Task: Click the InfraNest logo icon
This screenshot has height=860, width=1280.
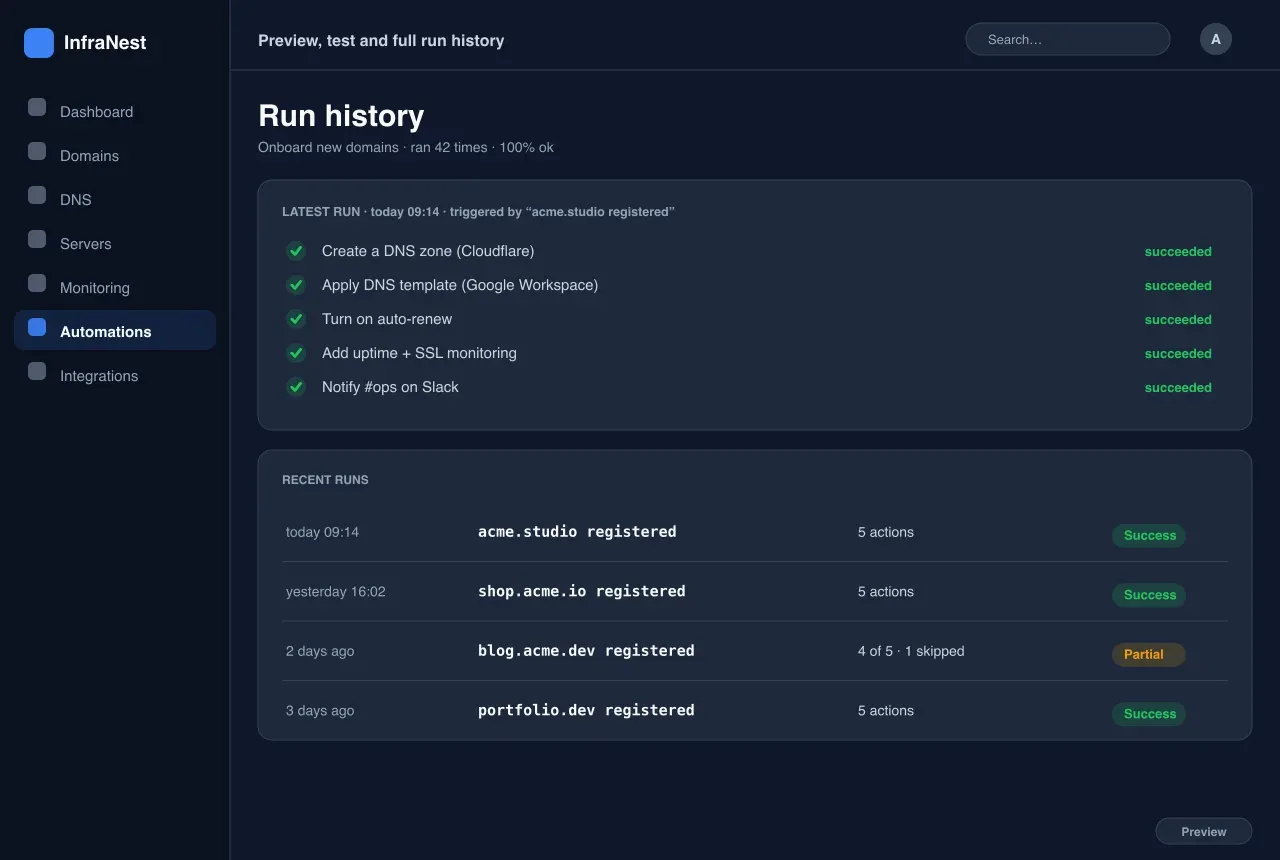Action: (39, 43)
